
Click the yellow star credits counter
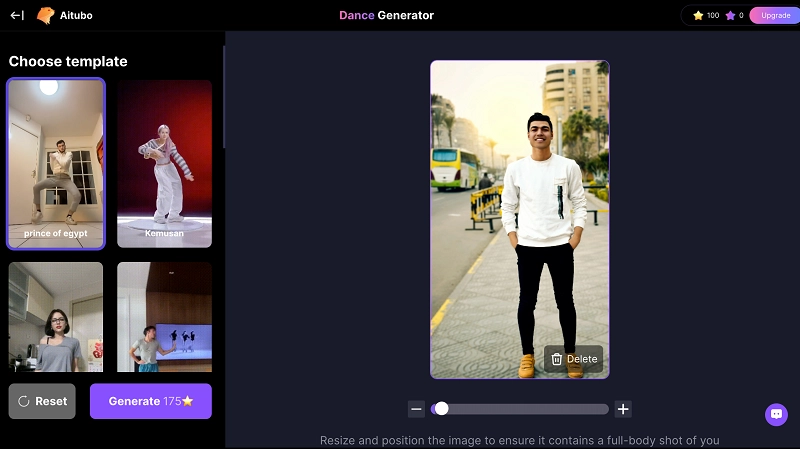coord(705,15)
